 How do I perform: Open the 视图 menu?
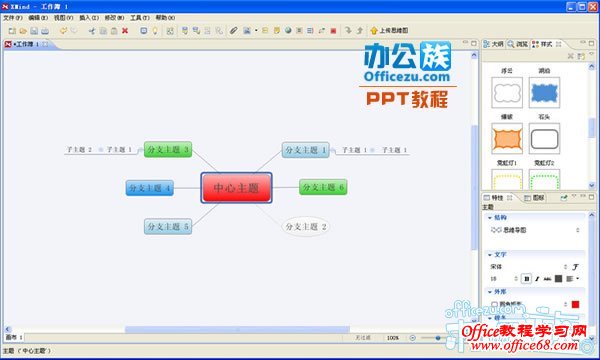[x=63, y=18]
